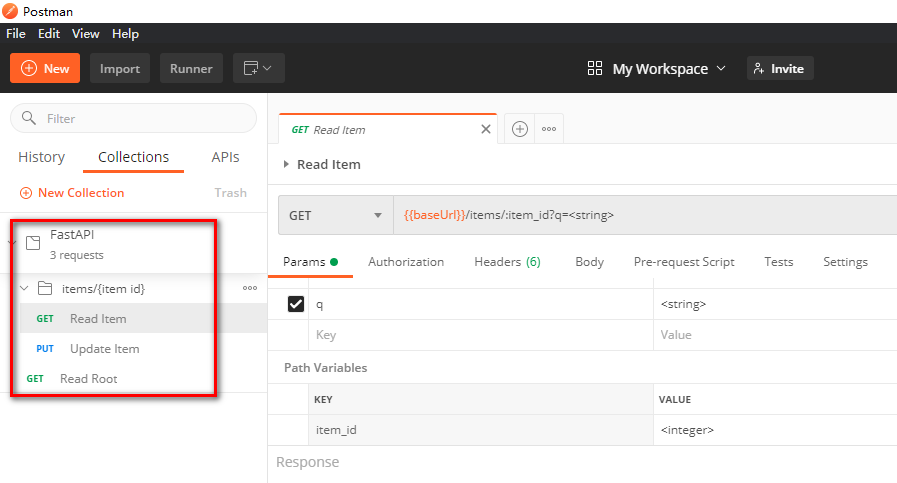Open the File menu
This screenshot has width=897, height=483.
(16, 33)
